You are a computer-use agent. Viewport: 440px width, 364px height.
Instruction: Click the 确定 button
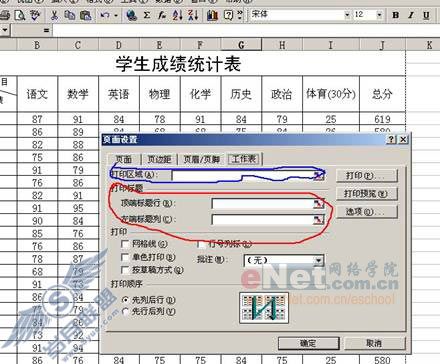(x=308, y=343)
